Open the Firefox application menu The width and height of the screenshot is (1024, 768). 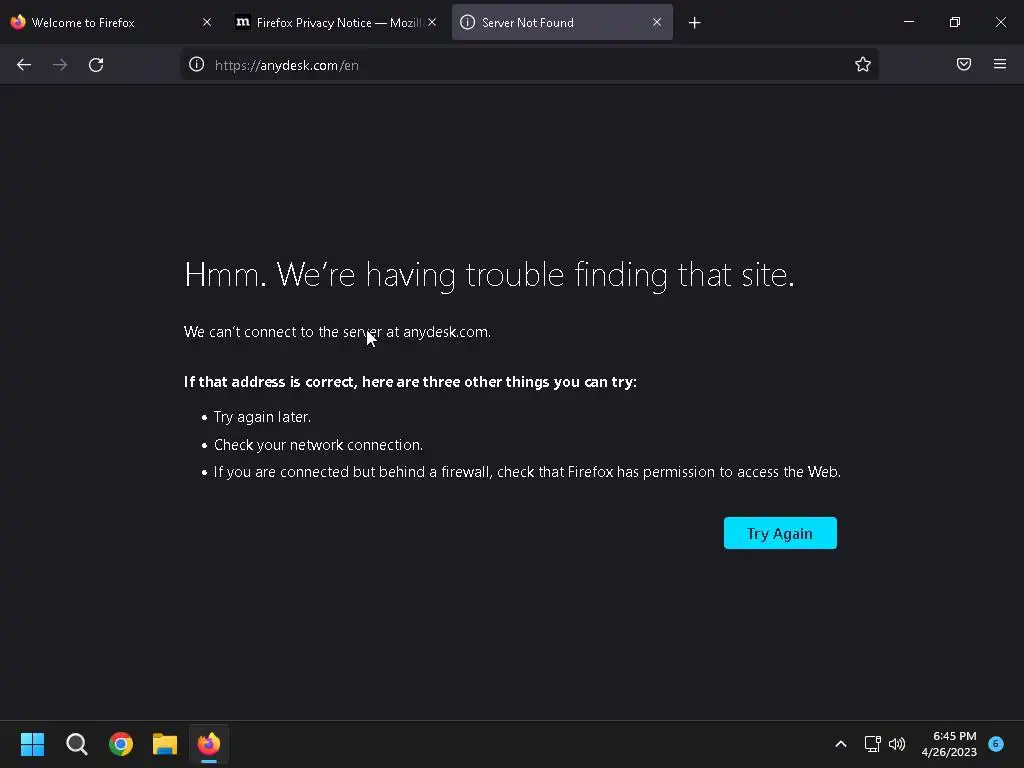pos(1000,64)
